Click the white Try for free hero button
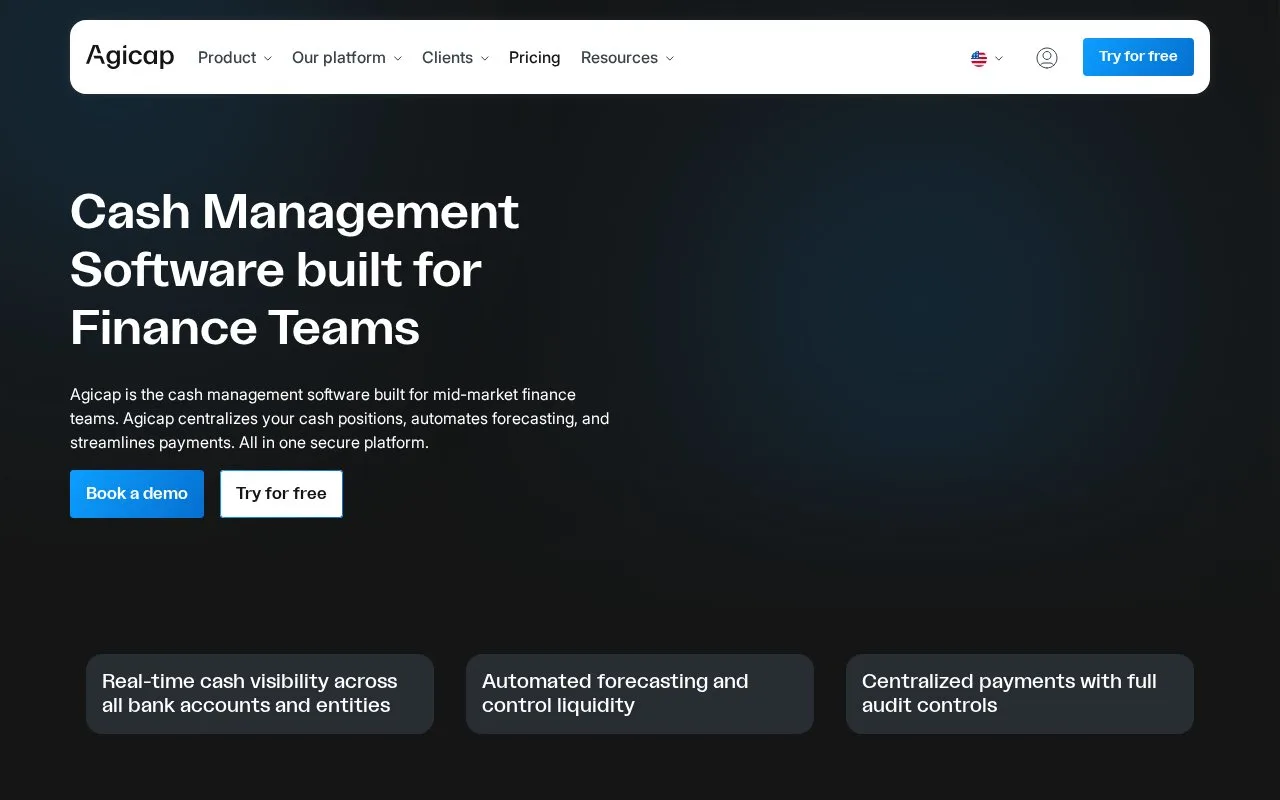The width and height of the screenshot is (1280, 800). (281, 494)
